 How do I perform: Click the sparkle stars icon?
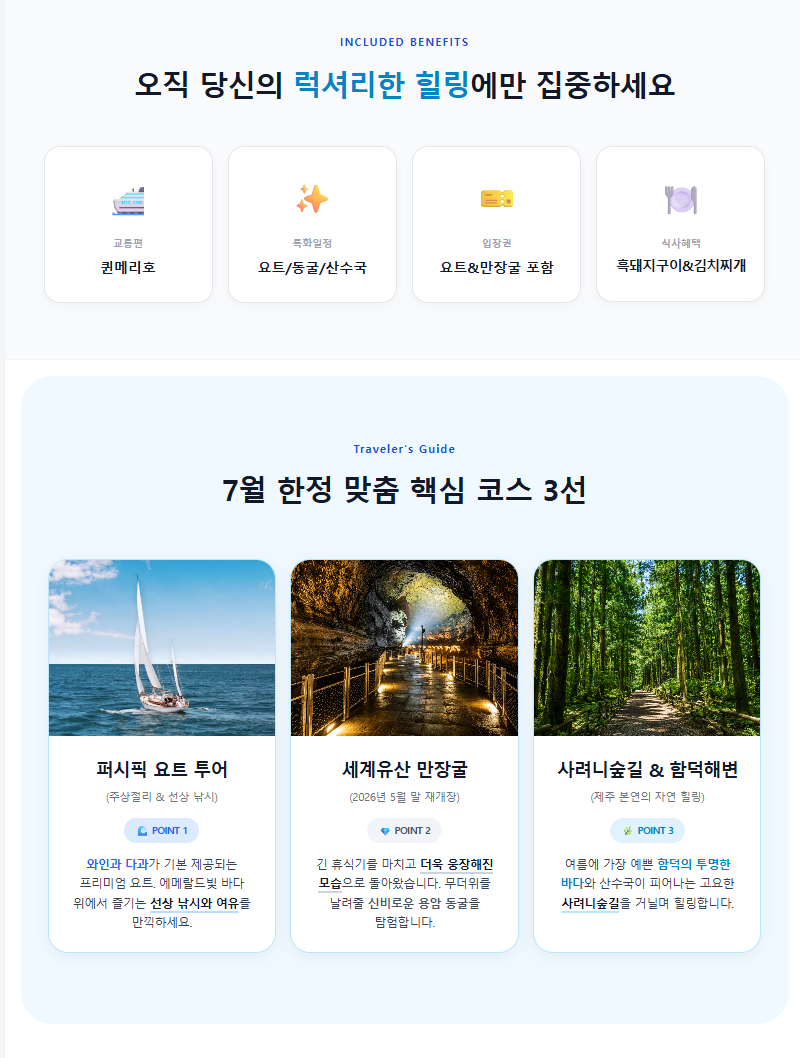pyautogui.click(x=312, y=198)
